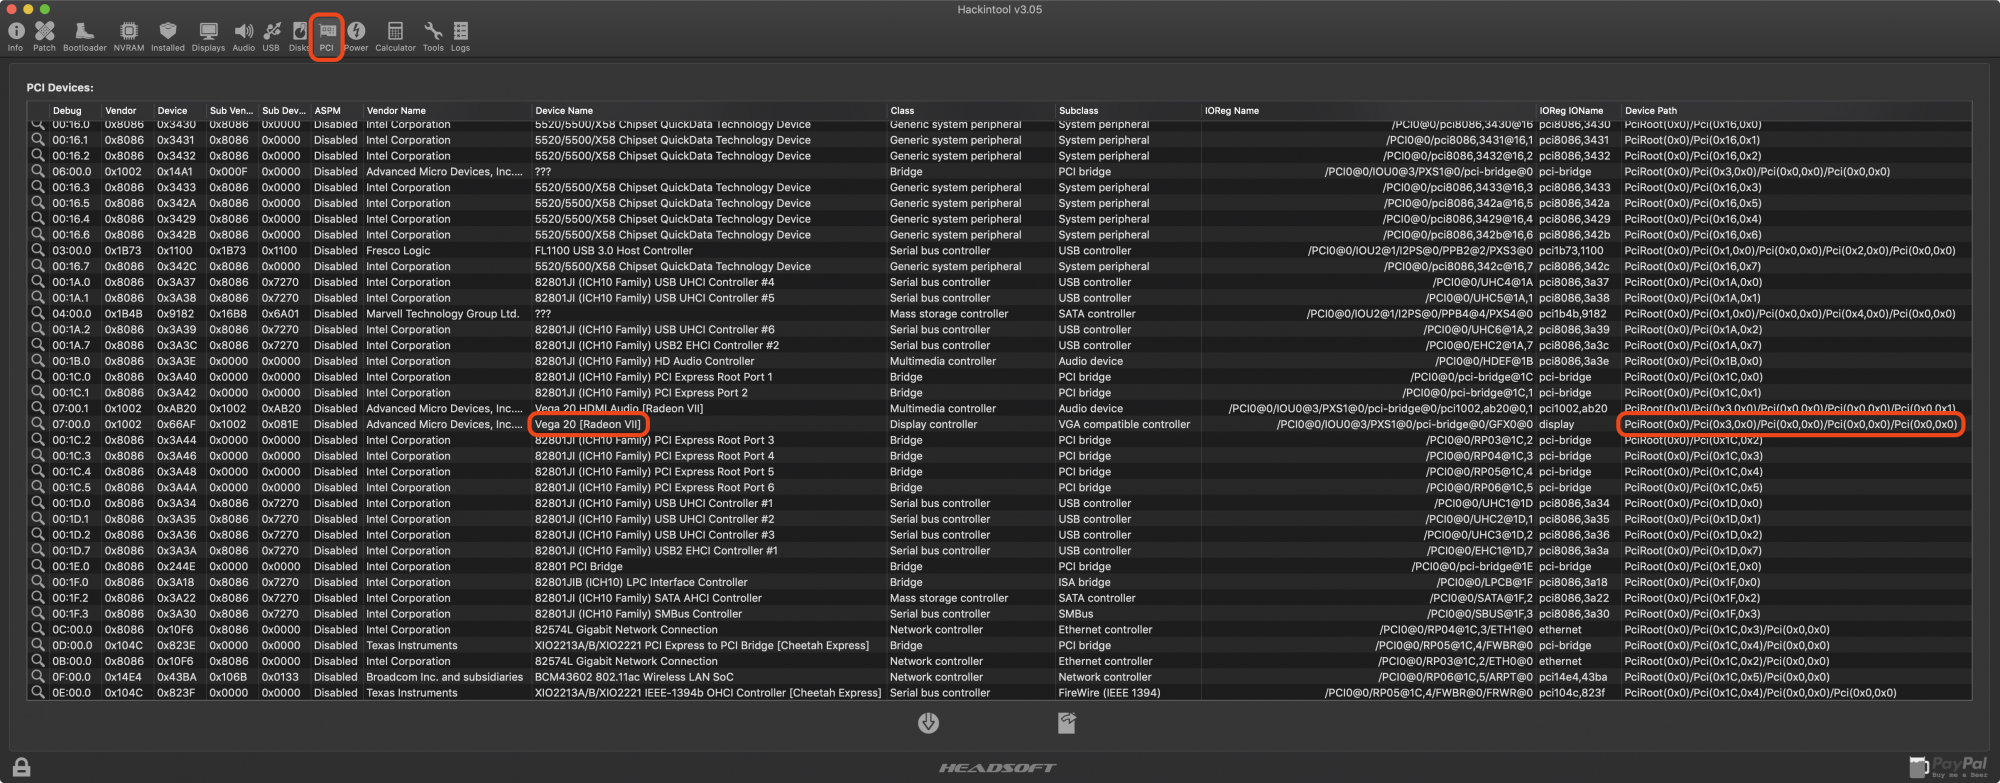Sort by the Debug column header
This screenshot has width=2000, height=783.
coord(75,110)
